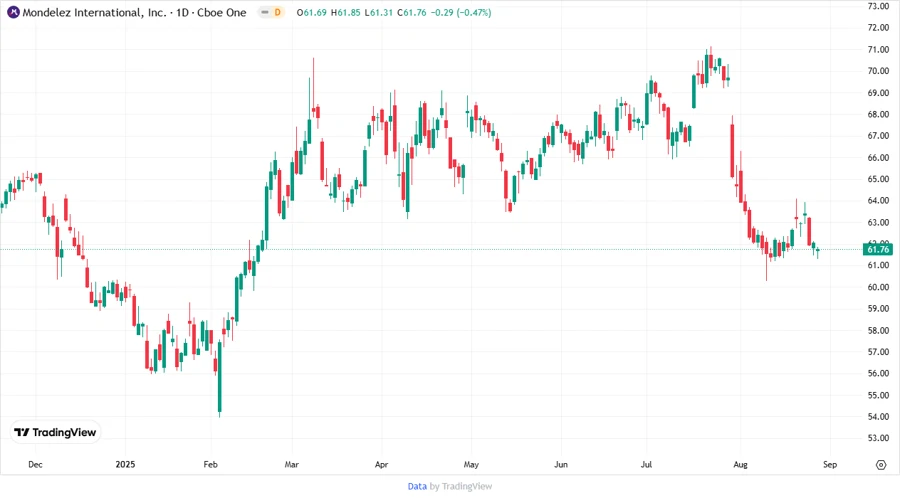The image size is (900, 498).
Task: Click the Mar label on time axis
Action: [x=292, y=464]
